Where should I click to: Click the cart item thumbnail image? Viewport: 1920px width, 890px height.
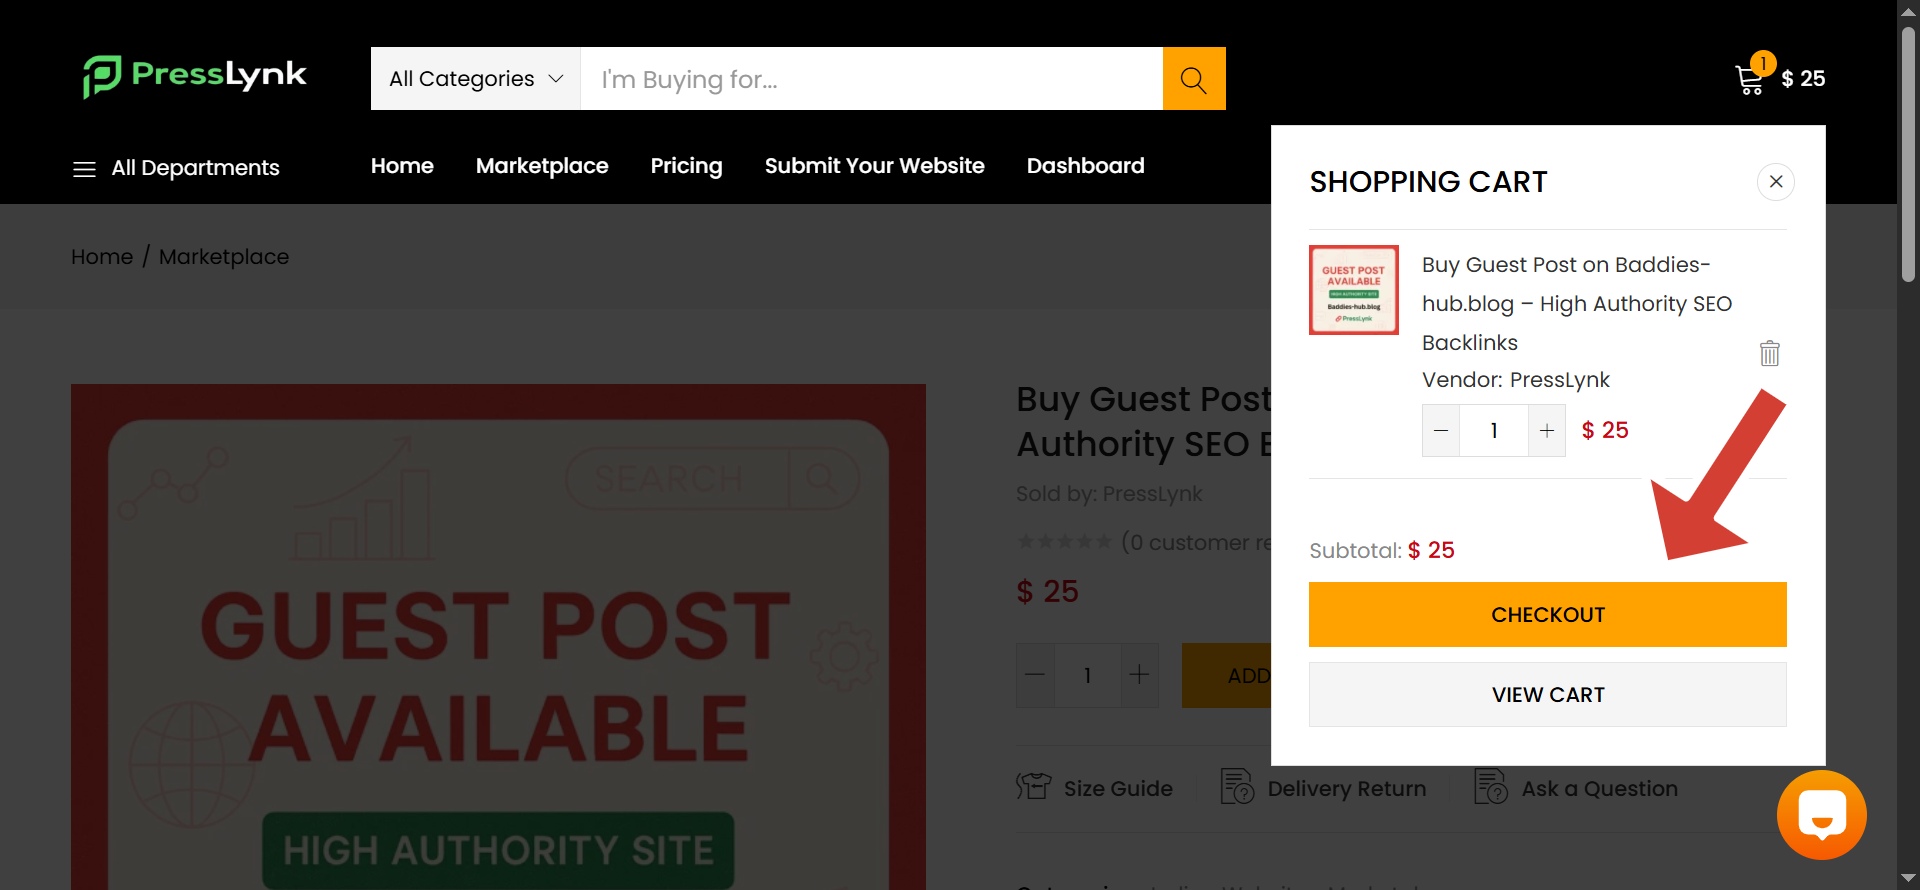(x=1354, y=290)
